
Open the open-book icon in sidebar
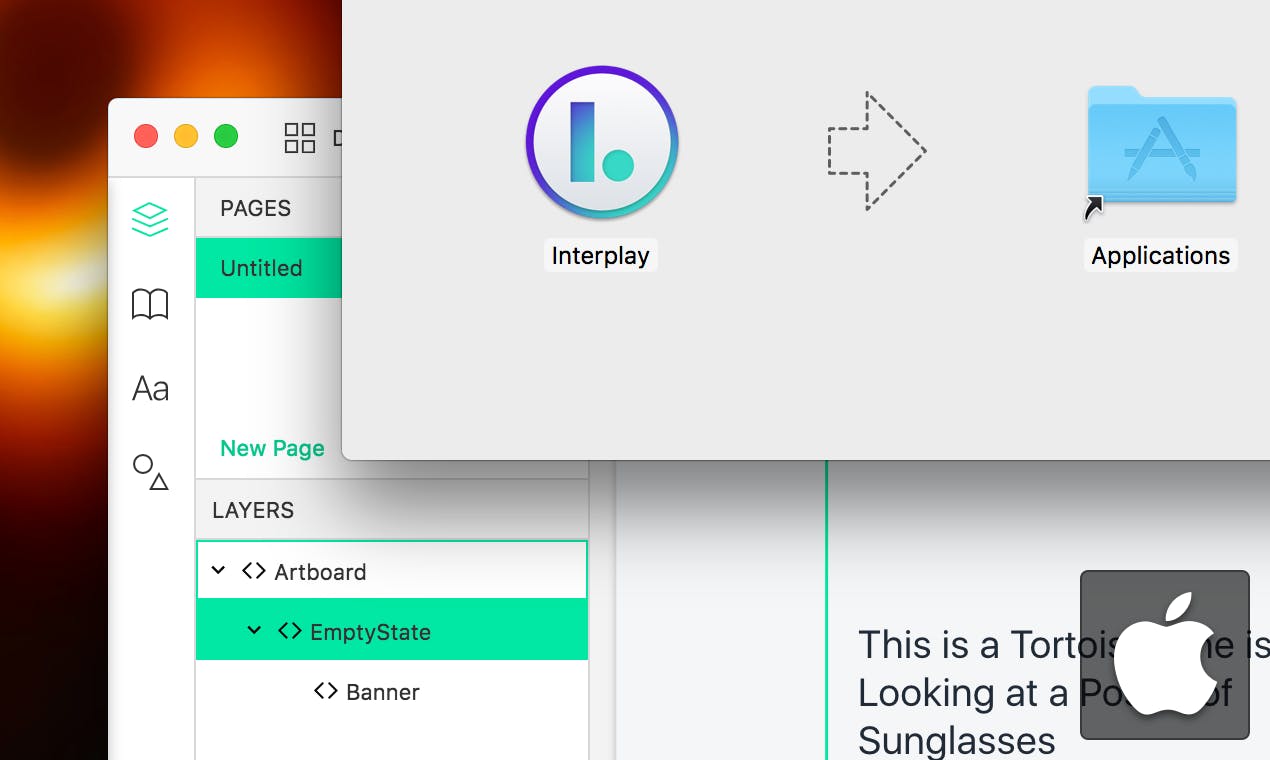coord(150,304)
